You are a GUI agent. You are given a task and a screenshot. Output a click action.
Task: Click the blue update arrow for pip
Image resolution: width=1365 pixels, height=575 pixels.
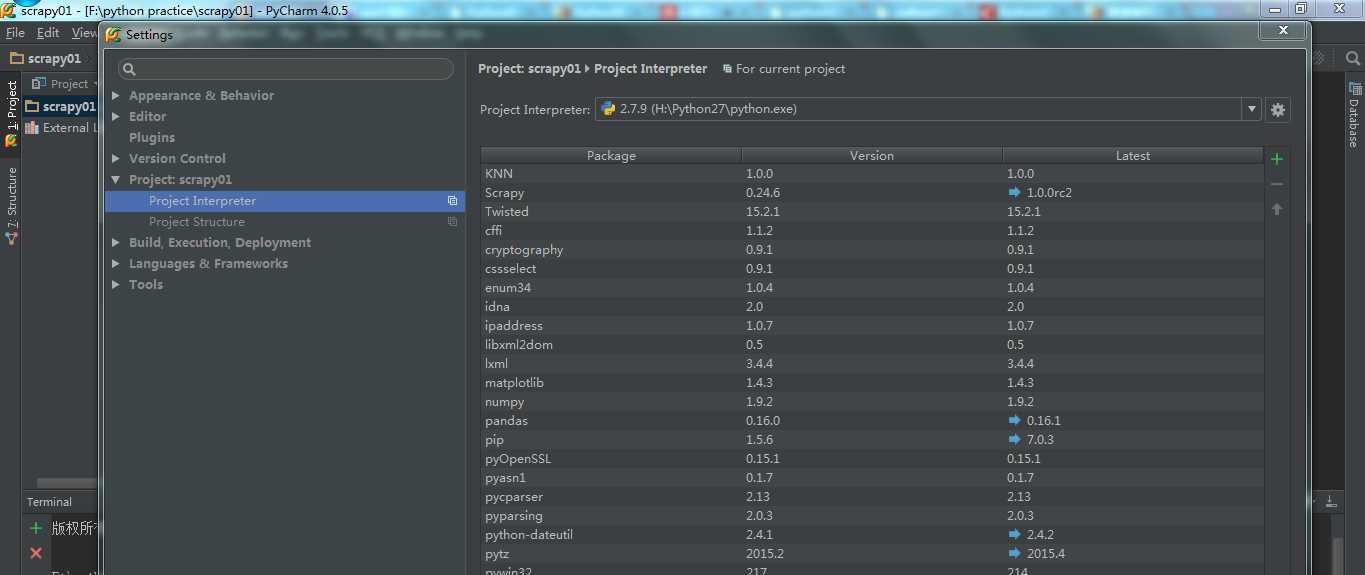[x=1015, y=440]
